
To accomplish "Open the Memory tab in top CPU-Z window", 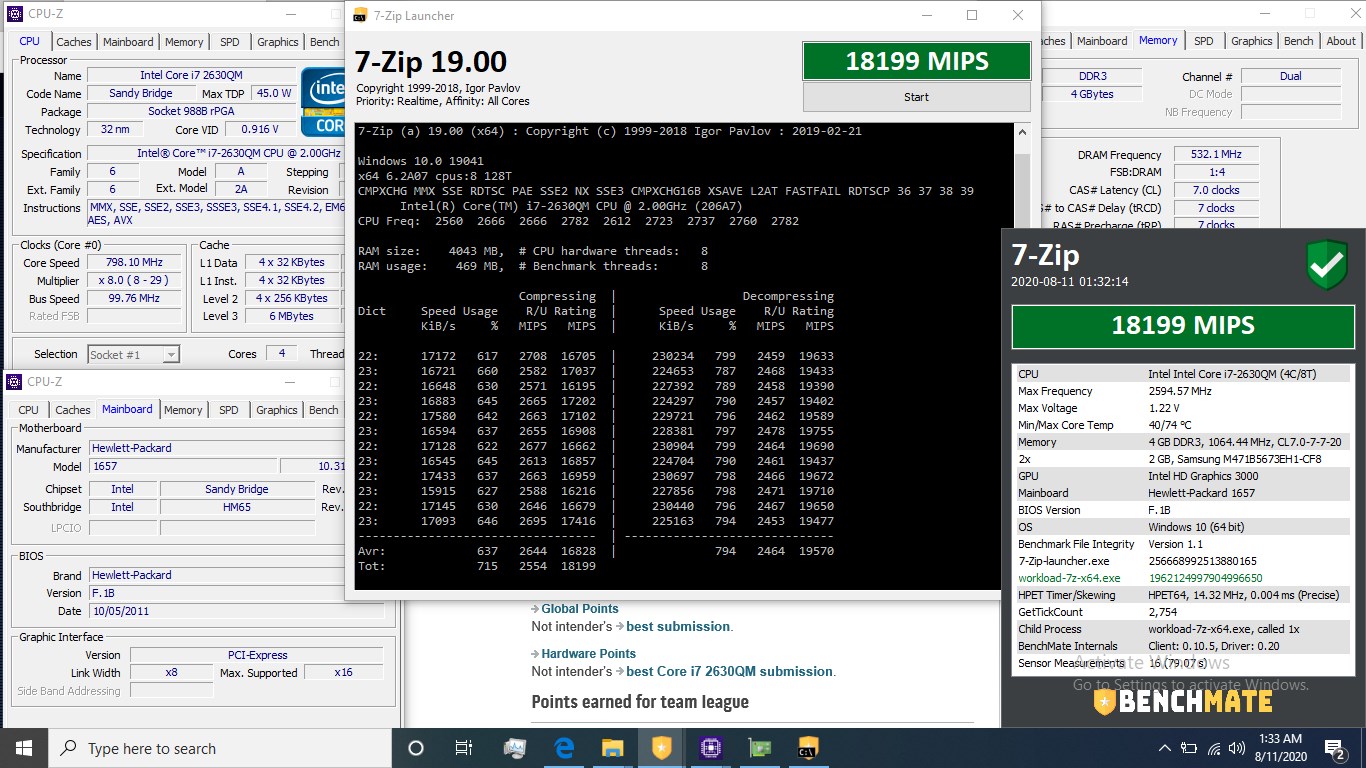I will [184, 42].
